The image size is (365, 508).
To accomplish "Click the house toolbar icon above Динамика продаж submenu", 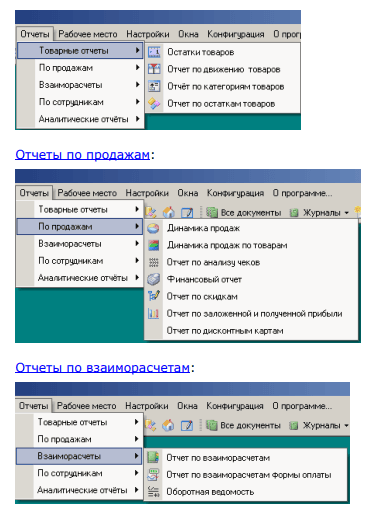I will pos(169,212).
